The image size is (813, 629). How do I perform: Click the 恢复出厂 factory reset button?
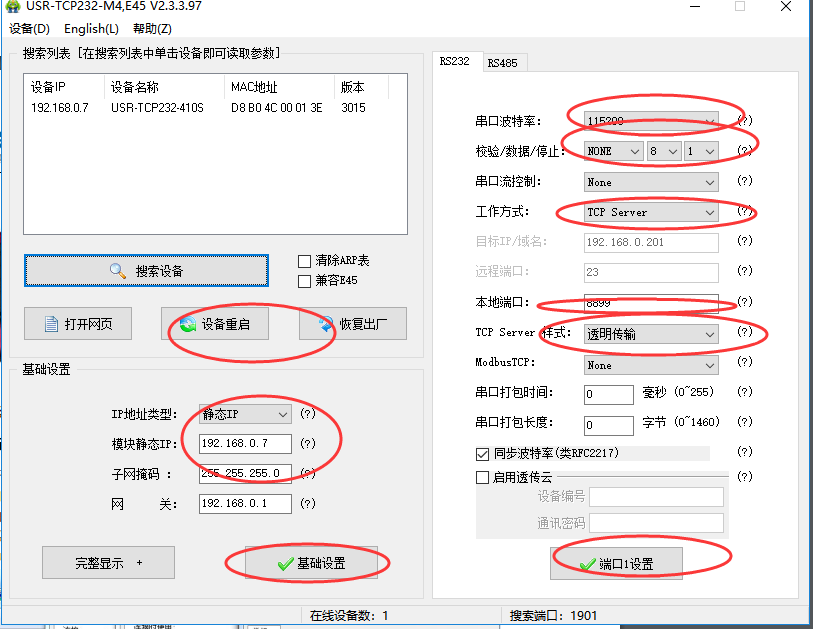(x=352, y=324)
